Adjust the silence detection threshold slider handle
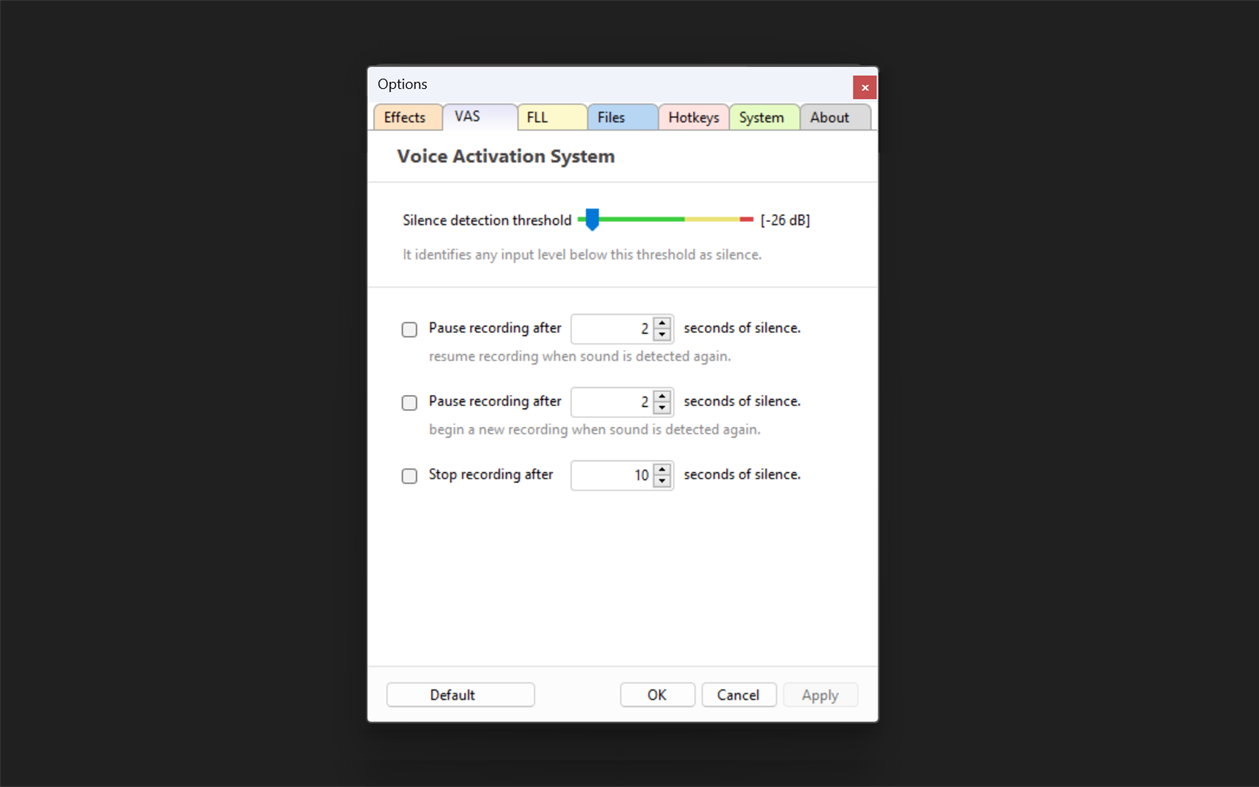The width and height of the screenshot is (1259, 787). pos(591,219)
